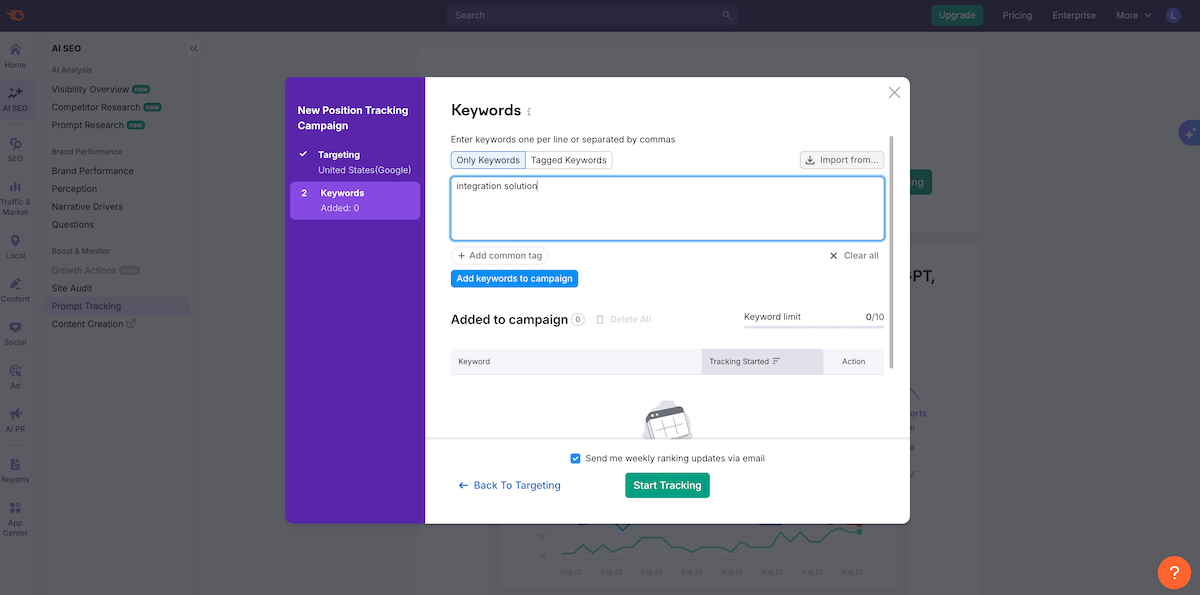Open the AI SEO sidebar section
Image resolution: width=1200 pixels, height=595 pixels.
(x=16, y=98)
